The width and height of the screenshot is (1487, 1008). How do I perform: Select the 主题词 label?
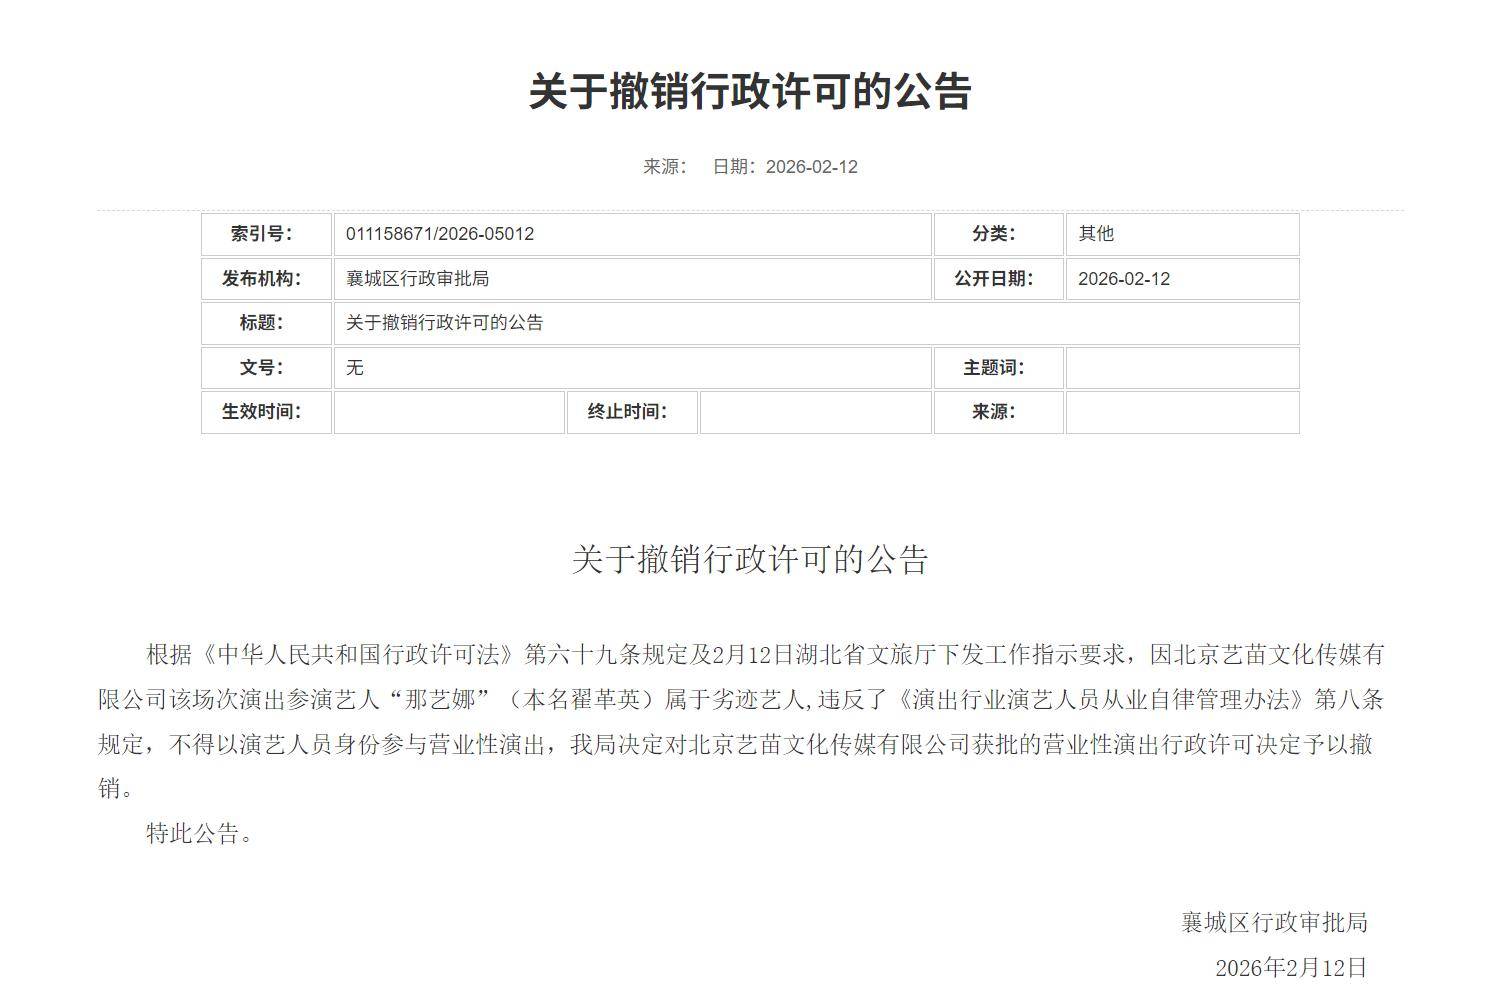[x=994, y=368]
